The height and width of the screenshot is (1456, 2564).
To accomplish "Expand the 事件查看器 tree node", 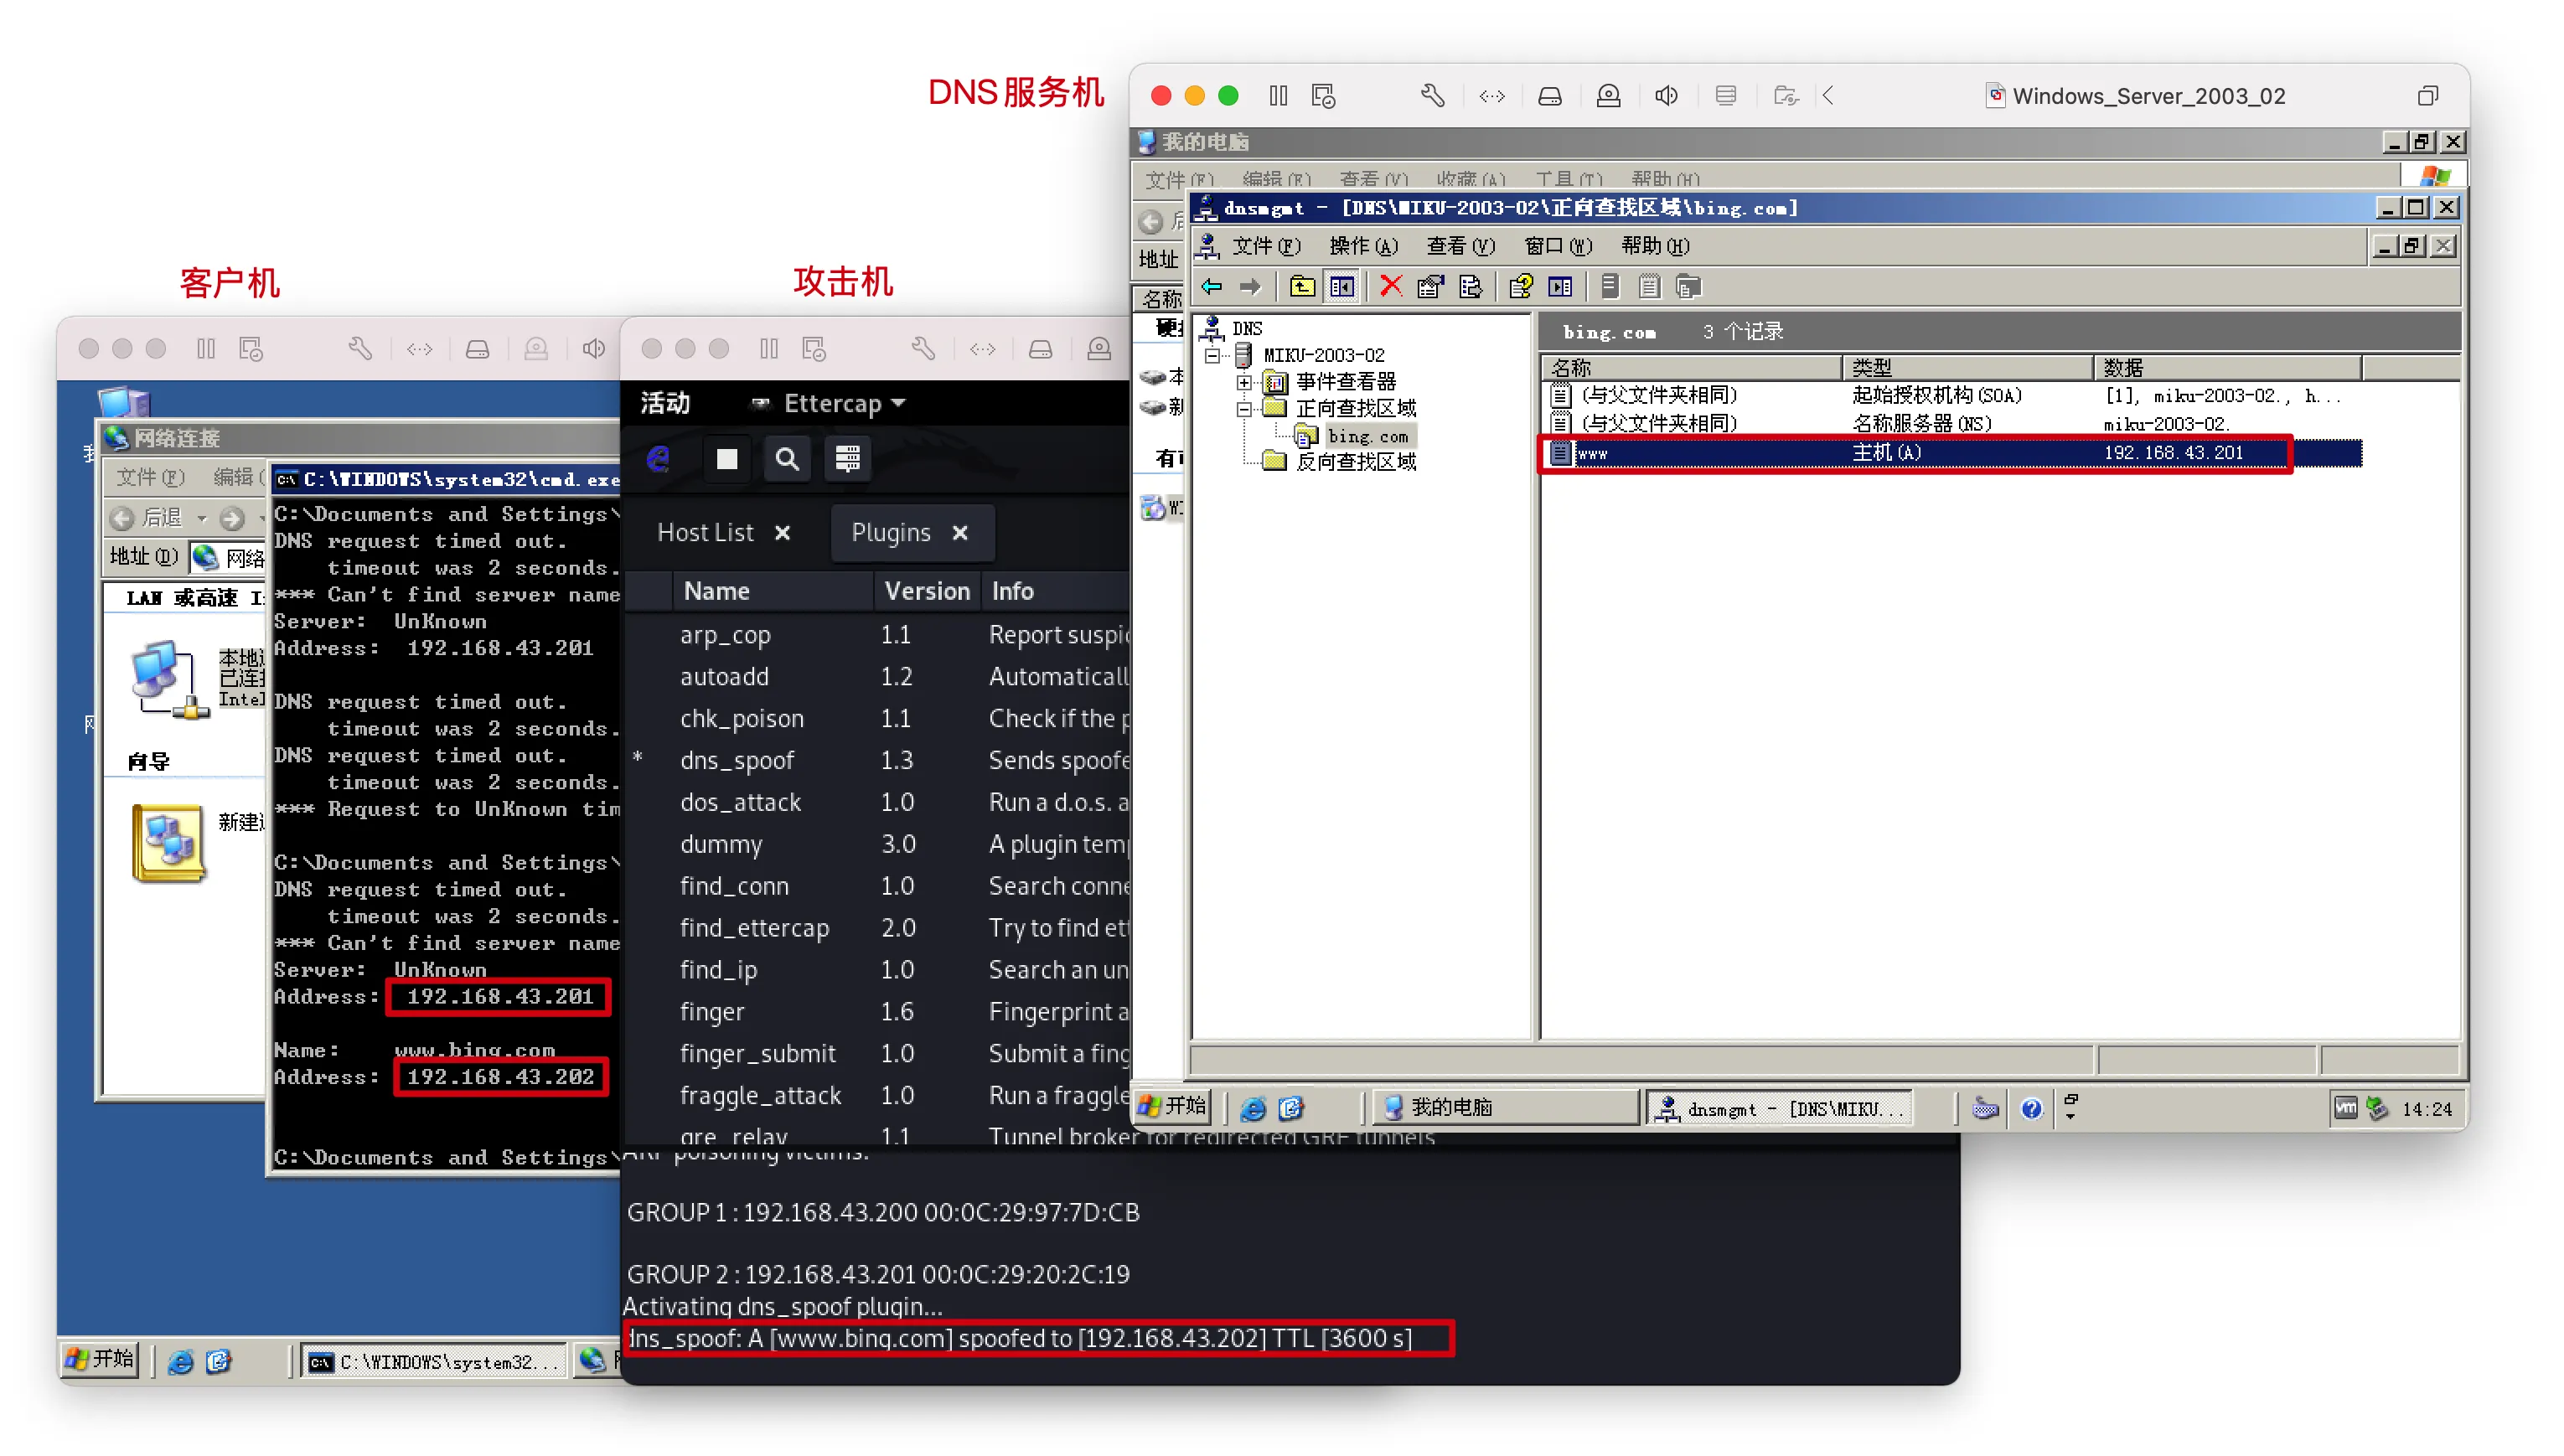I will [1243, 382].
